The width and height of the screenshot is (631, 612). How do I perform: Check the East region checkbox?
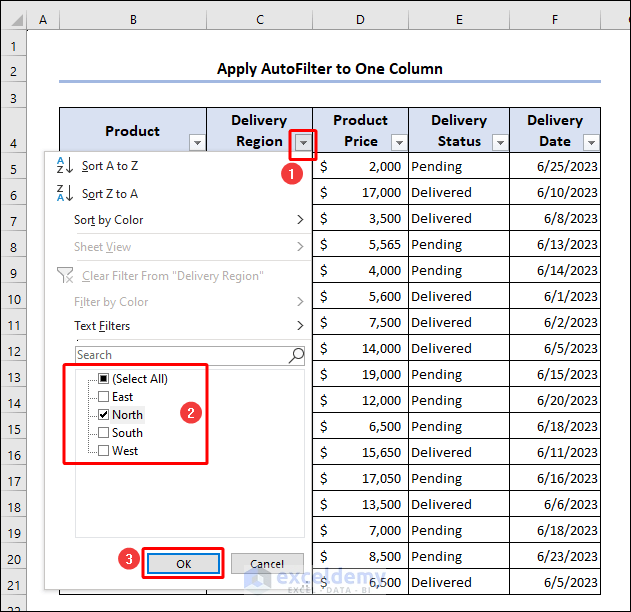tap(103, 397)
